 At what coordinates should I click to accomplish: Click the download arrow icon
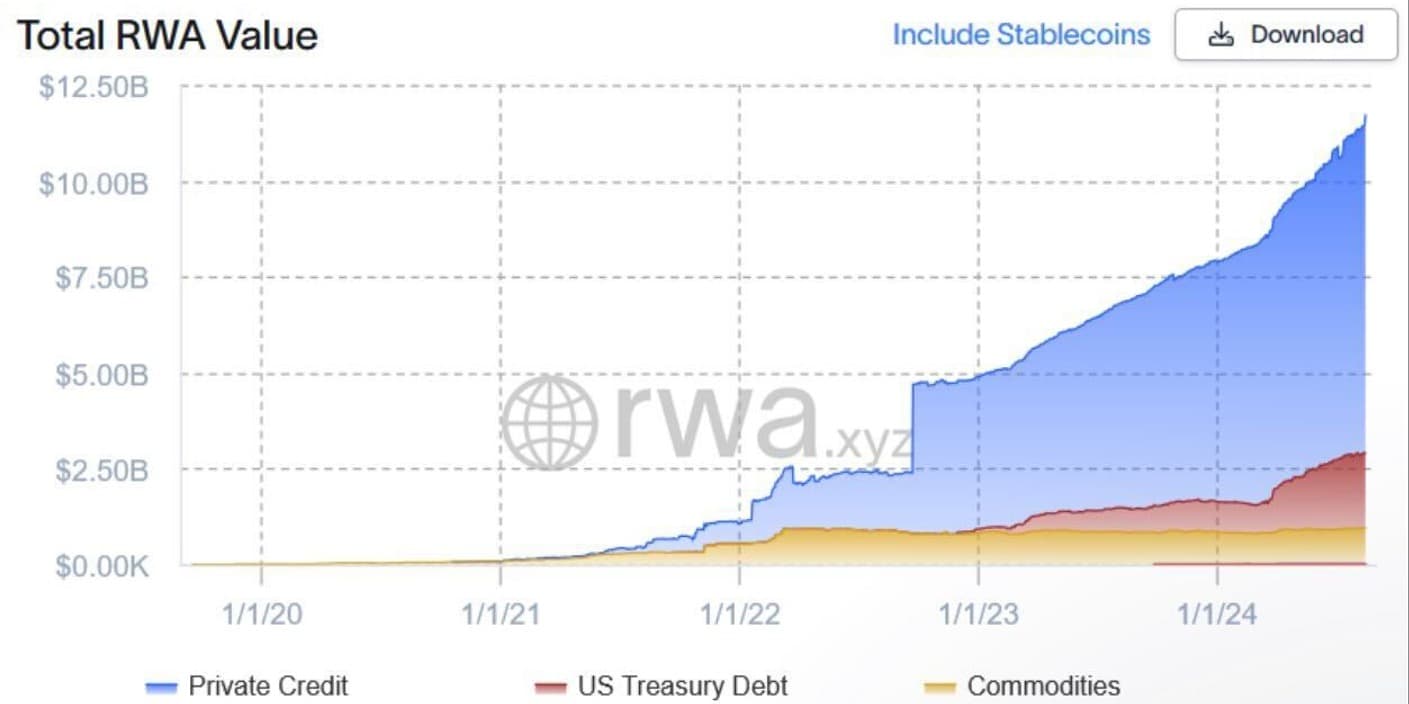(1220, 35)
